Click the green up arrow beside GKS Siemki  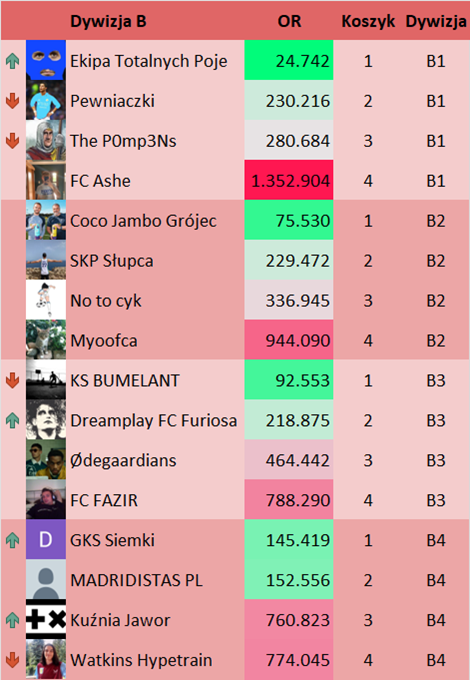point(13,540)
